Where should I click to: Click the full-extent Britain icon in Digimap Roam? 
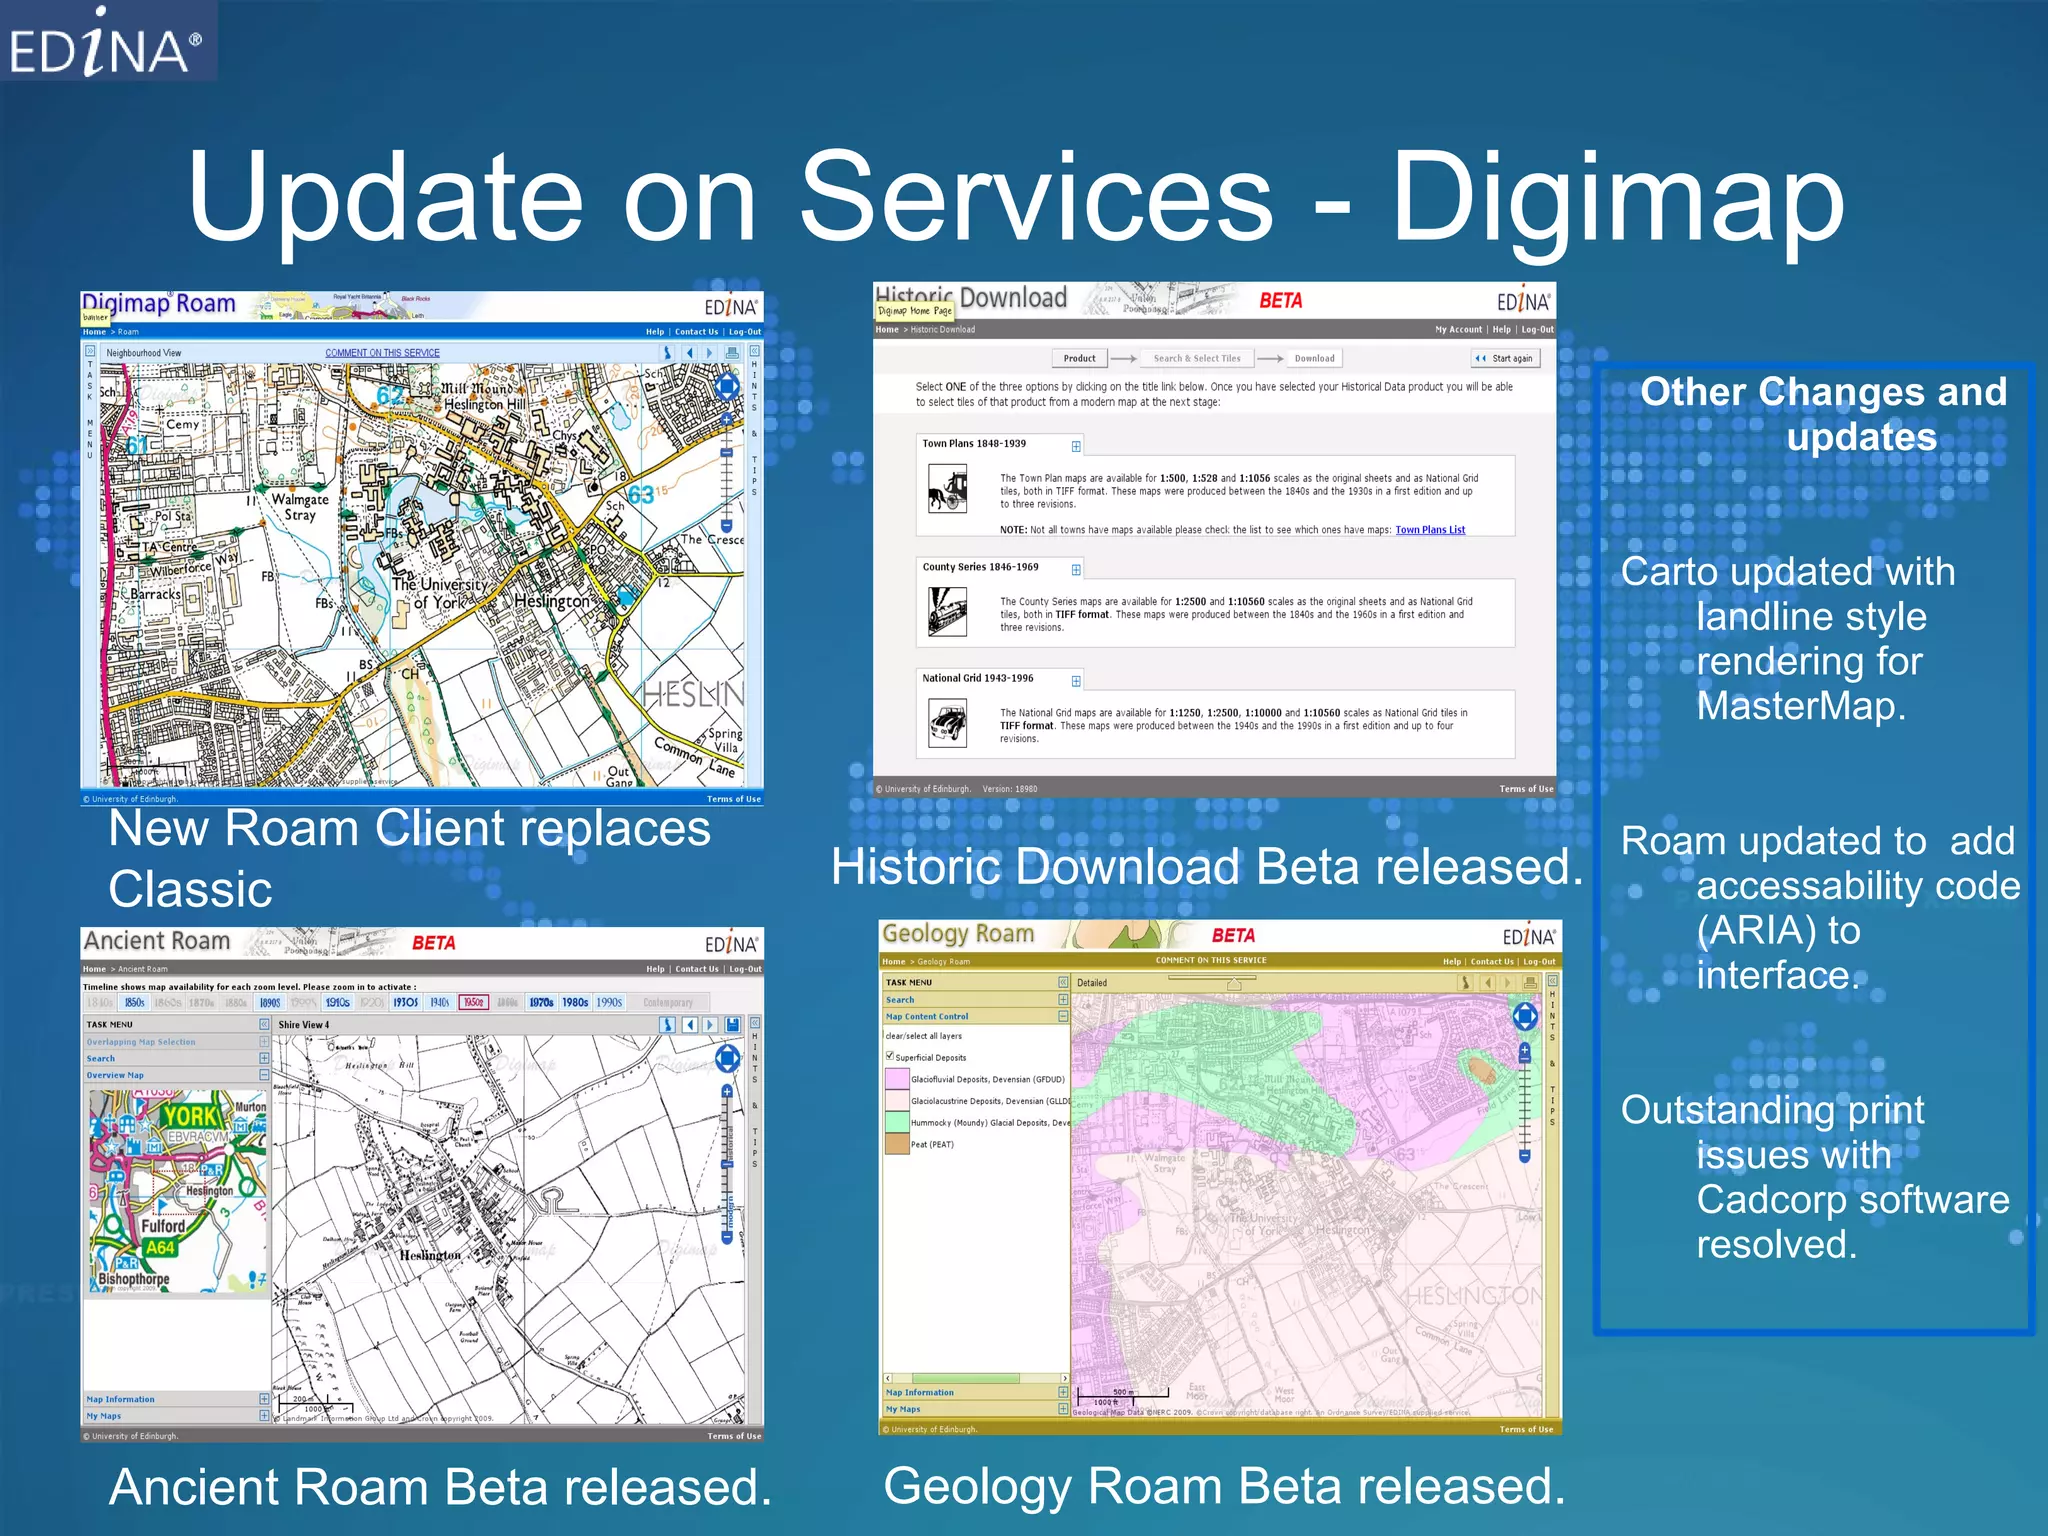coord(668,352)
